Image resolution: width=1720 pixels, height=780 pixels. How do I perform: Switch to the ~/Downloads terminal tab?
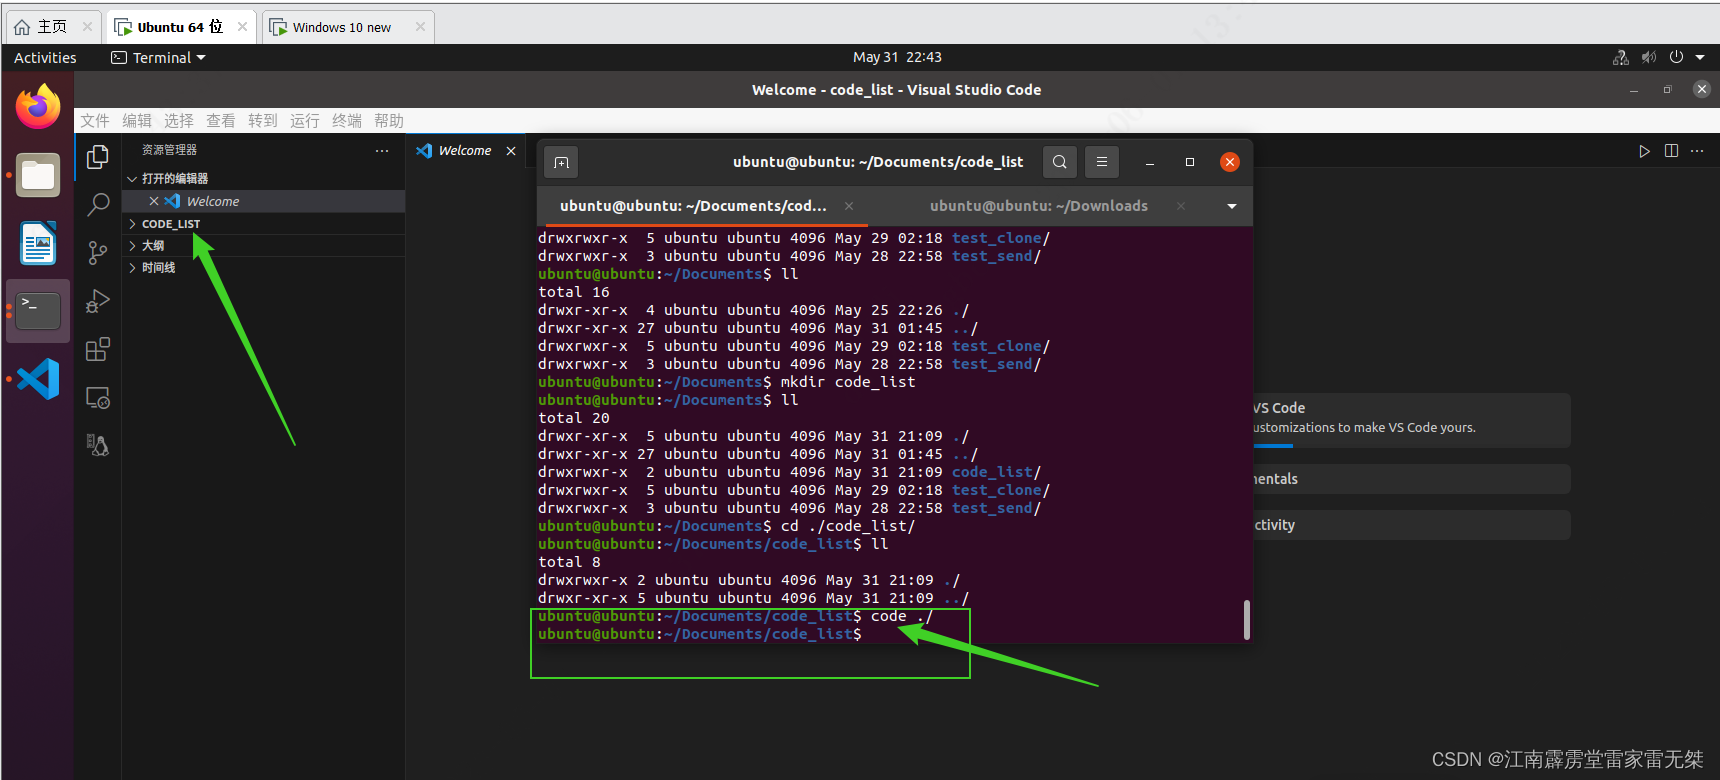[x=1039, y=206]
